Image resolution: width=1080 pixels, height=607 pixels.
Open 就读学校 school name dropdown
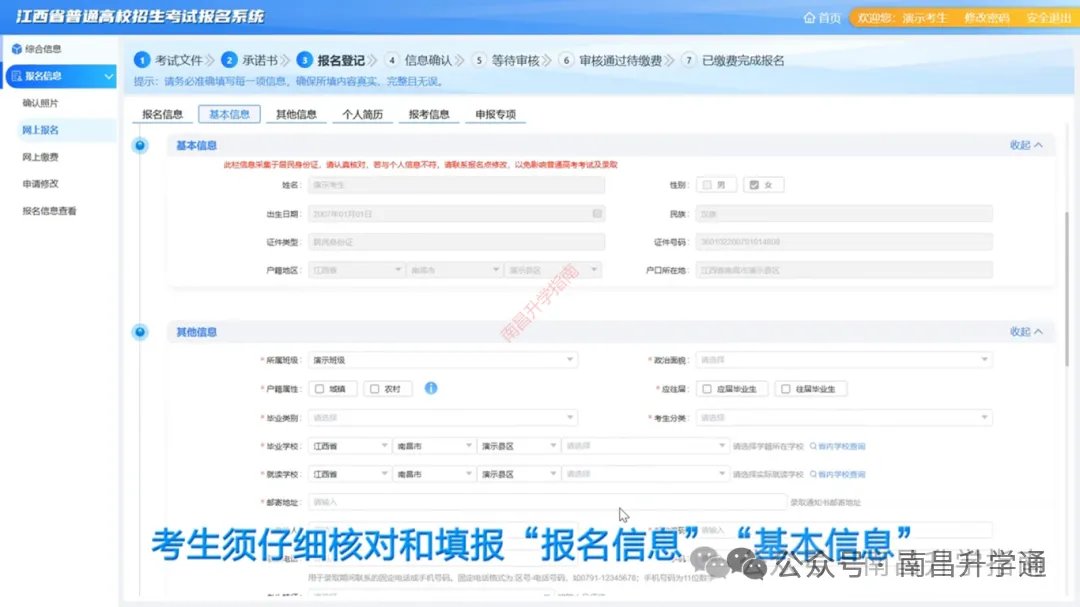point(645,475)
